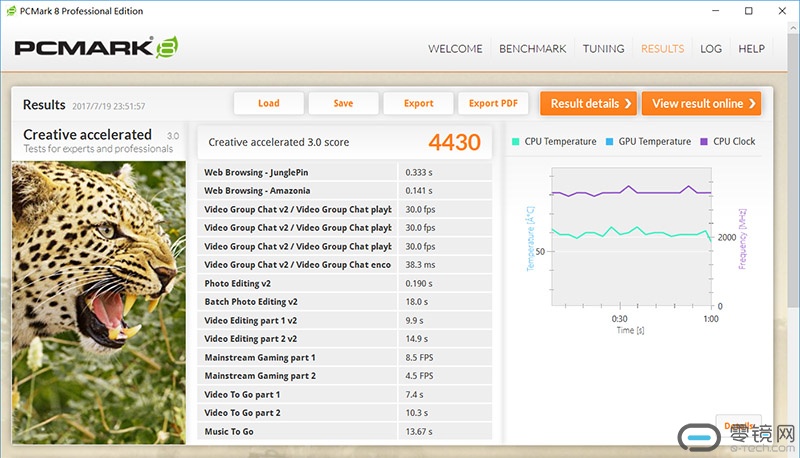
Task: Click the Creative accelerated heading
Action: point(87,135)
